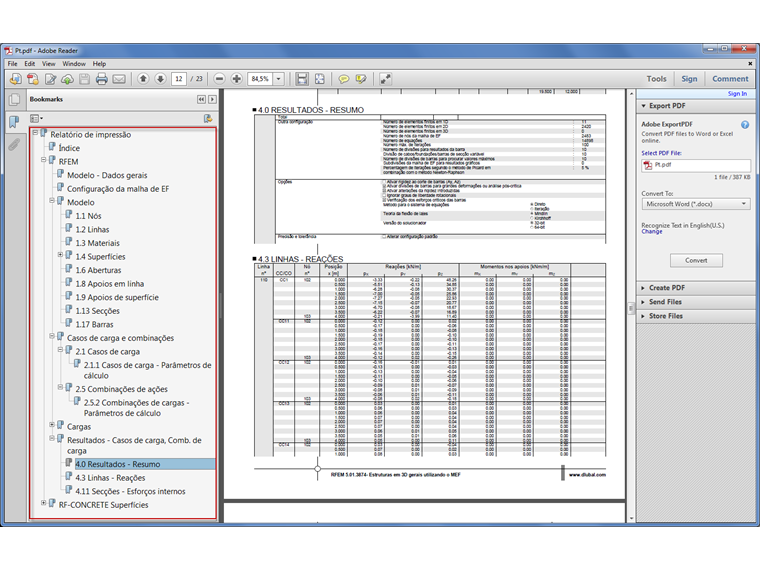Click the Highlight text icon
Image resolution: width=760 pixels, height=570 pixels.
coord(361,79)
